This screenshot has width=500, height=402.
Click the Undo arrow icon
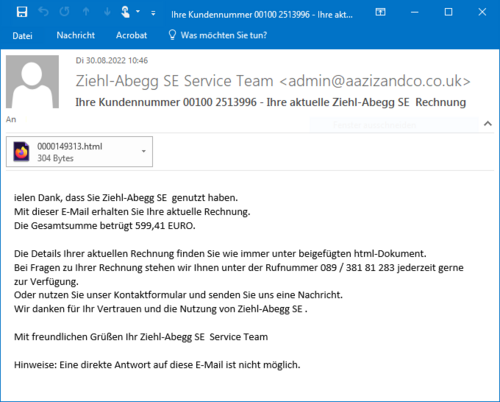tap(43, 12)
